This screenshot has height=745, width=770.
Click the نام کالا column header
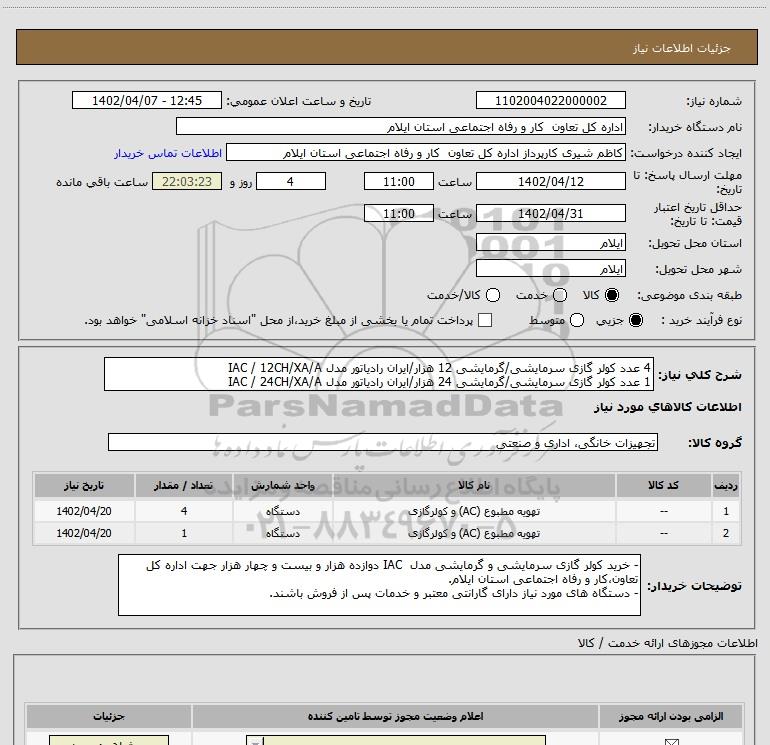(x=474, y=485)
